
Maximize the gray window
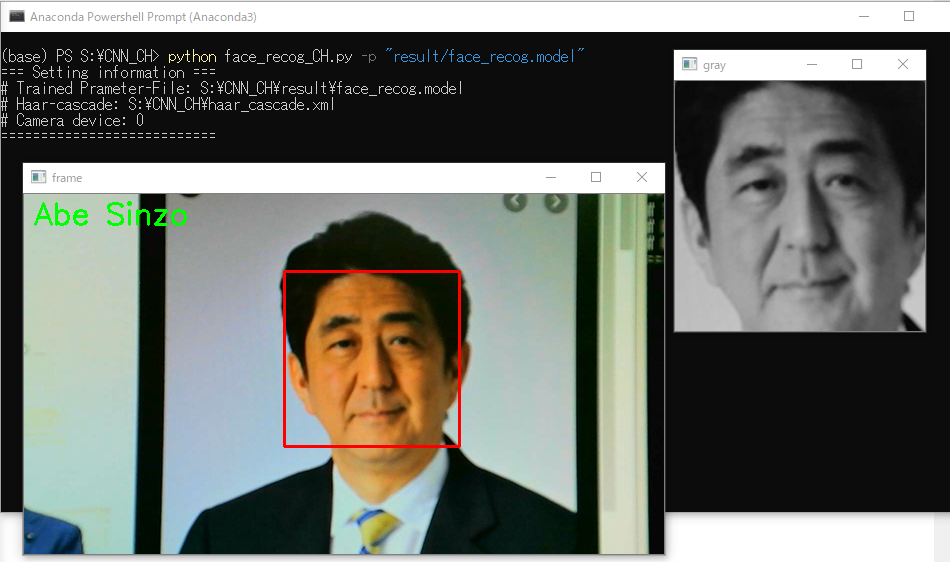click(857, 64)
